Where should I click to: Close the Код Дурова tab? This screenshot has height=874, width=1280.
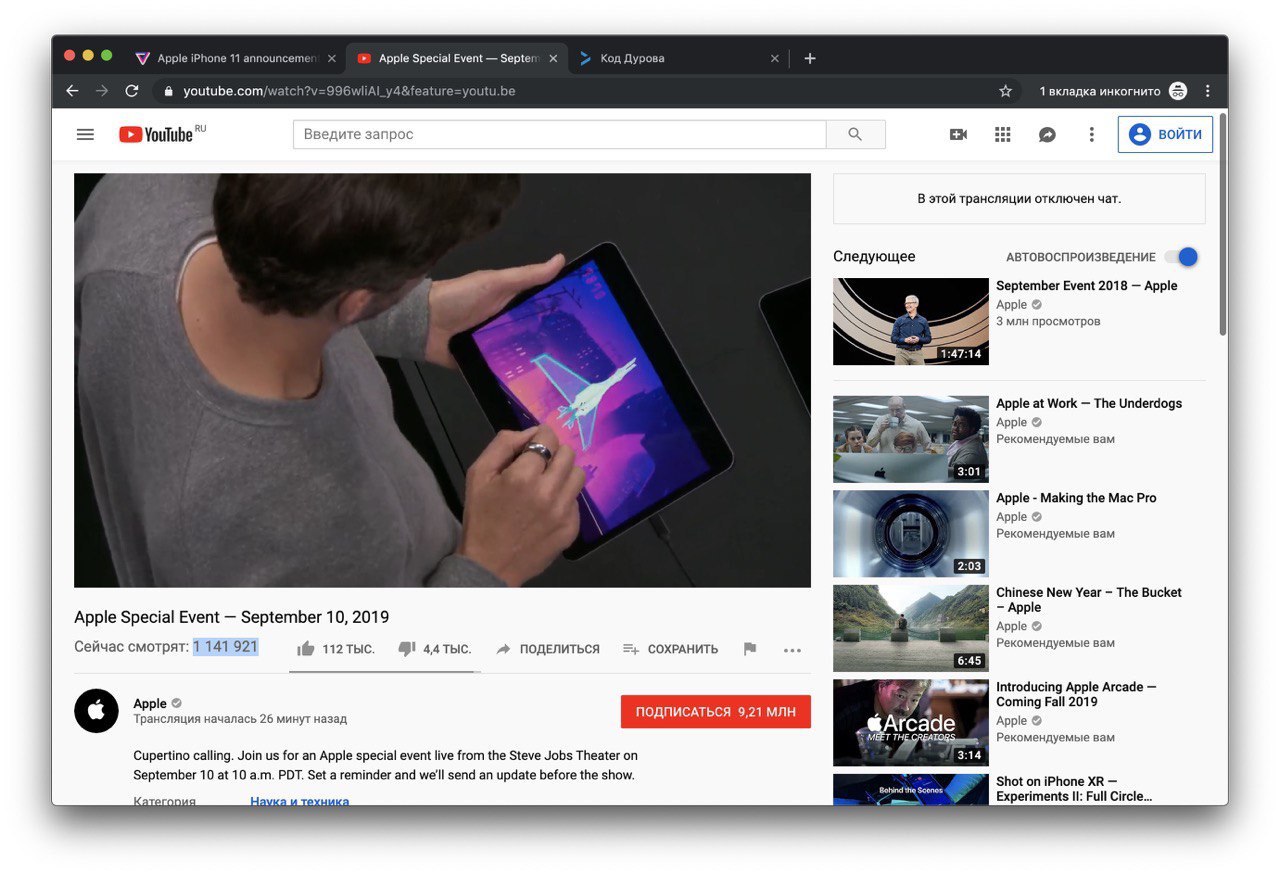774,58
